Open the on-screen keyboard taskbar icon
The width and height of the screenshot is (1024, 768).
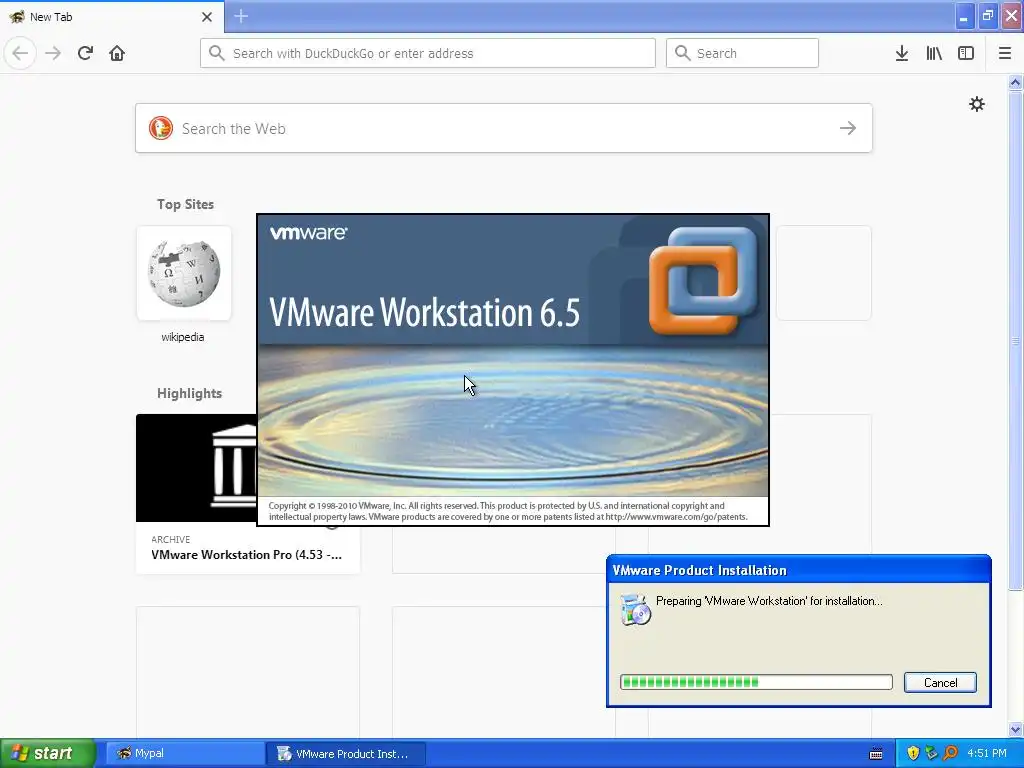pos(876,754)
